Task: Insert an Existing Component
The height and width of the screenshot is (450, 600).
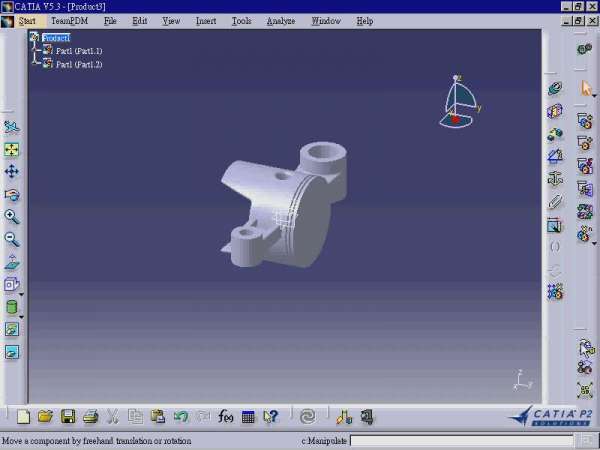Action: click(585, 189)
